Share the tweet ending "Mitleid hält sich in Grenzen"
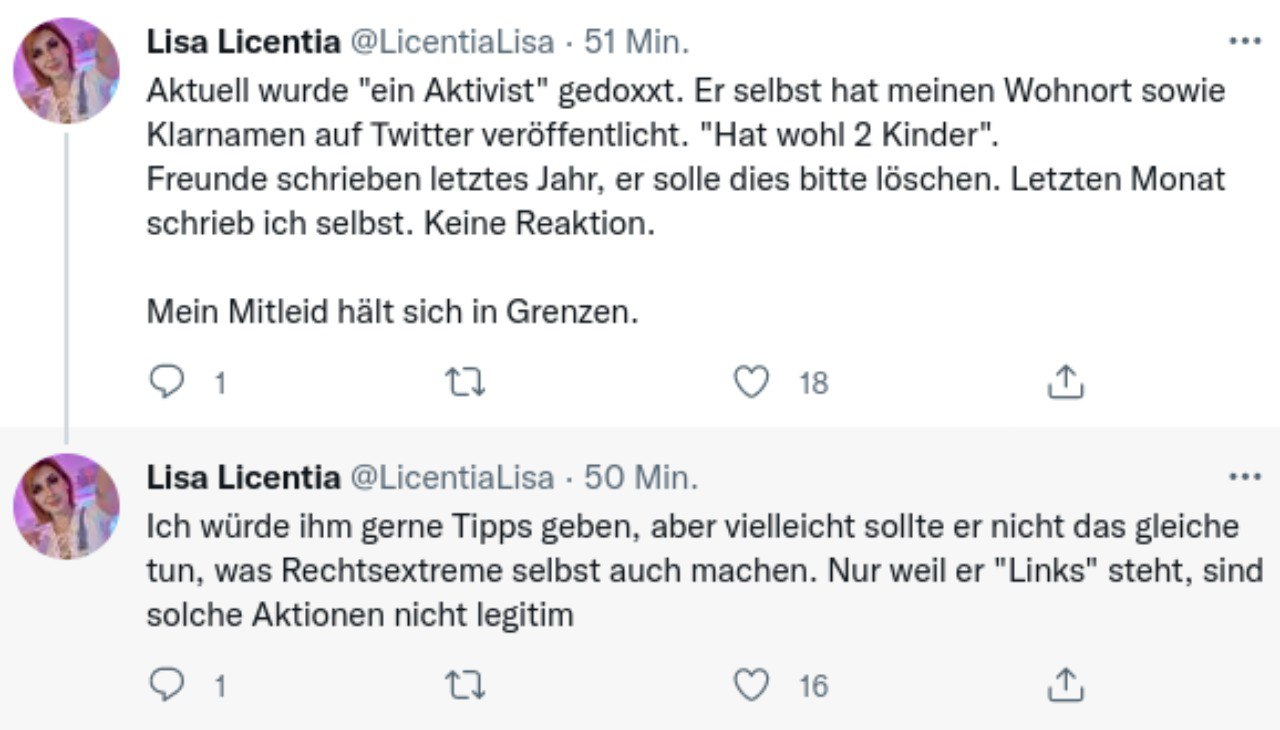Viewport: 1280px width, 730px height. (x=1065, y=382)
